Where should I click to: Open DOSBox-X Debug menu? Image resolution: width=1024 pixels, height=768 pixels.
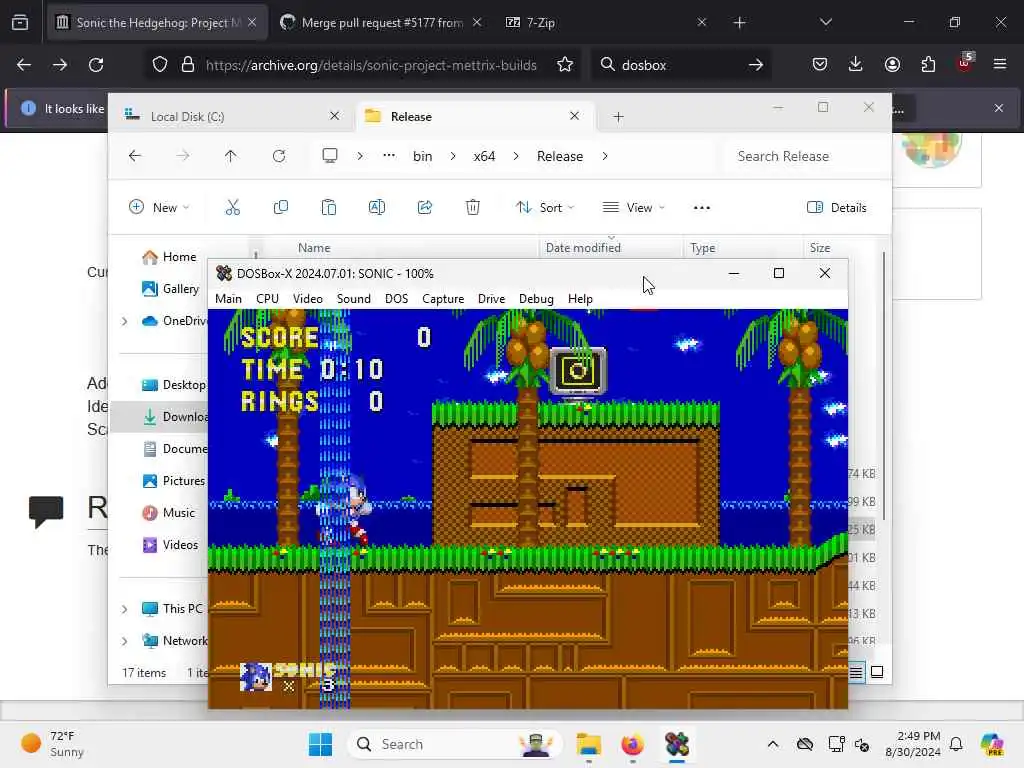pos(536,298)
